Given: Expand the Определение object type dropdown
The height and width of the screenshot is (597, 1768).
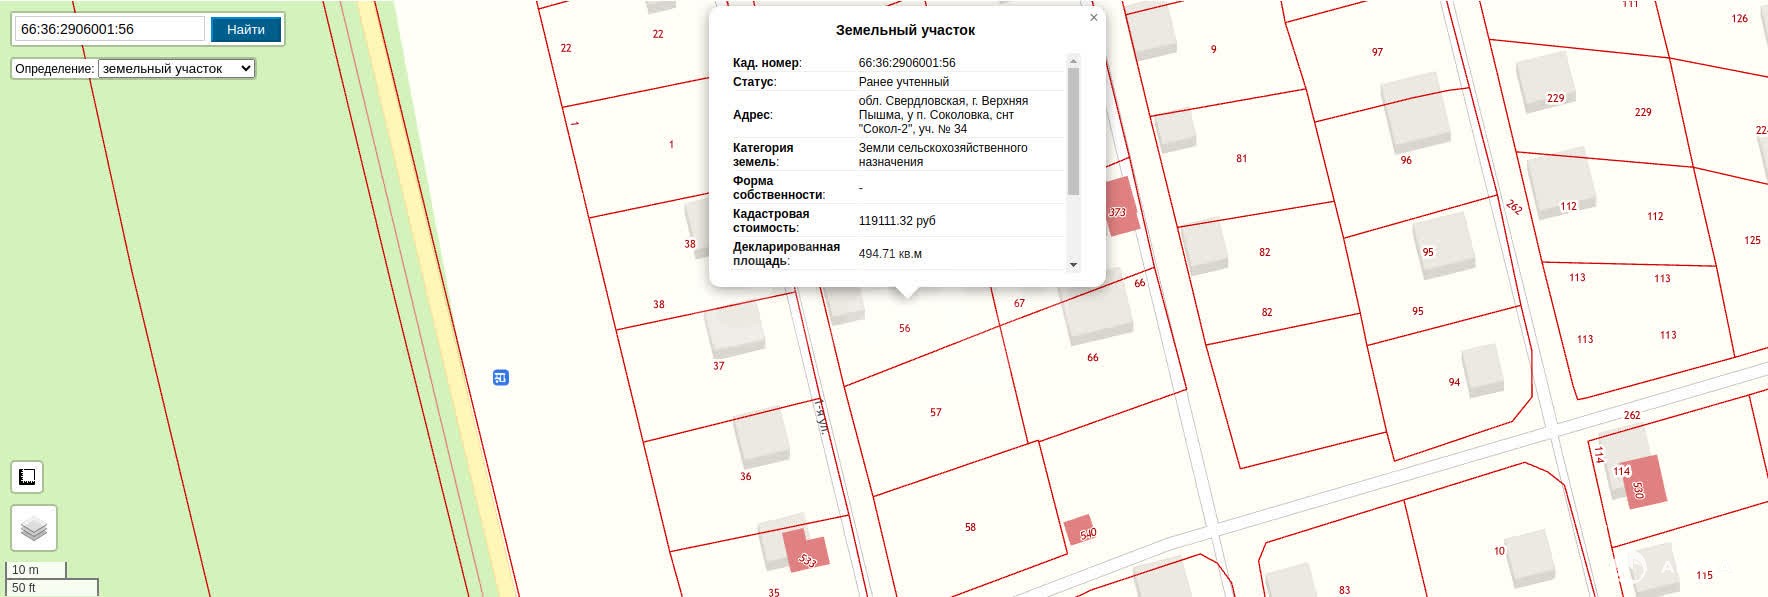Looking at the screenshot, I should click(176, 69).
